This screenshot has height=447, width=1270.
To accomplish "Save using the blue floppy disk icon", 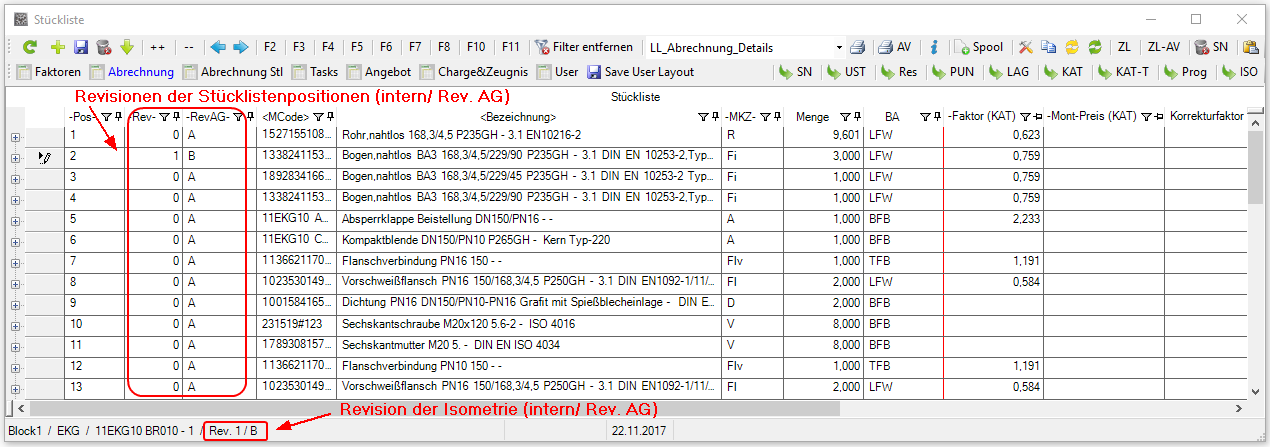I will coord(81,47).
